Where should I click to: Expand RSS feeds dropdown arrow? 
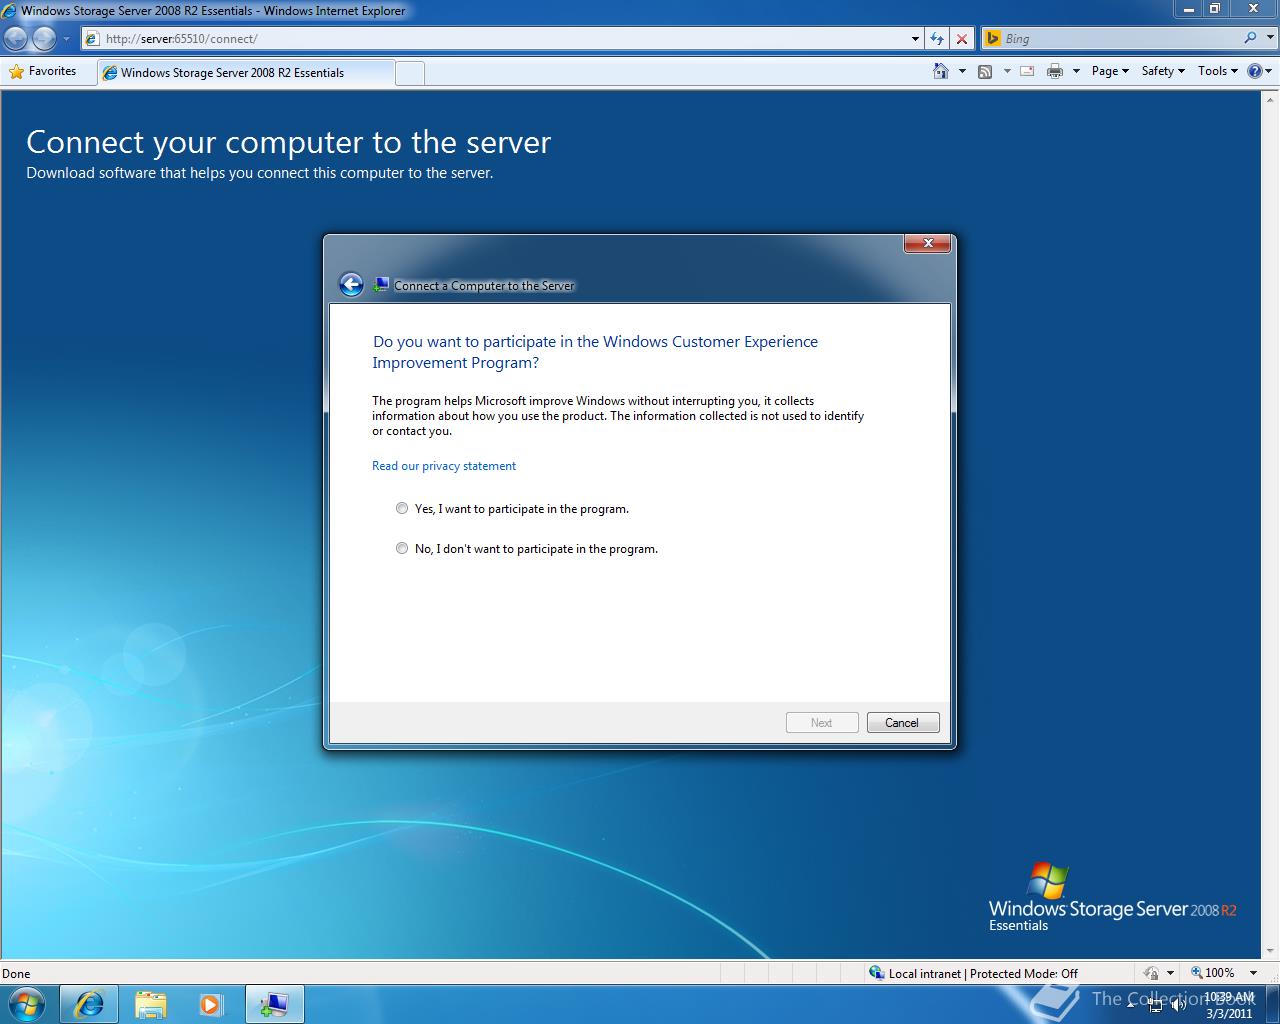point(1007,71)
